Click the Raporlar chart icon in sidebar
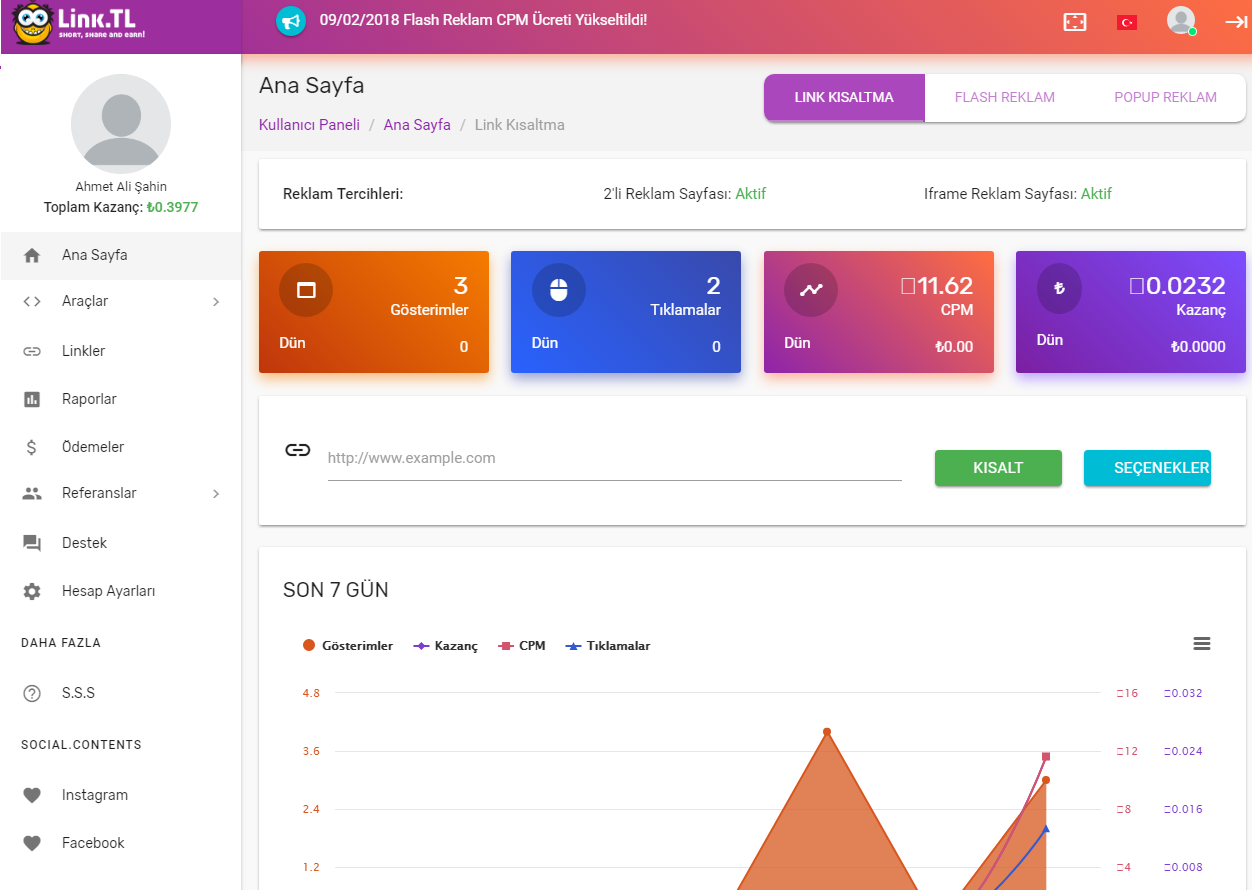This screenshot has width=1252, height=896. tap(32, 399)
